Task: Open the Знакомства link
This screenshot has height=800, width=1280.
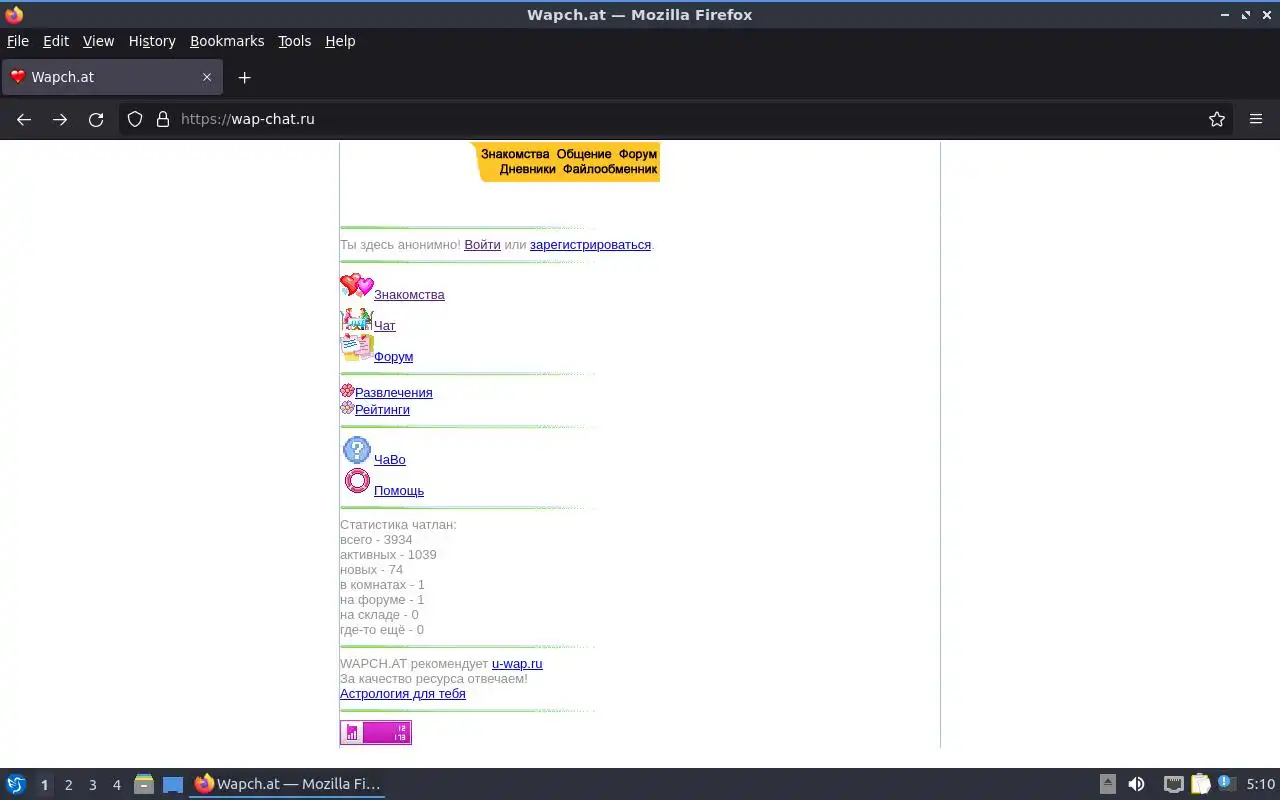Action: coord(409,294)
